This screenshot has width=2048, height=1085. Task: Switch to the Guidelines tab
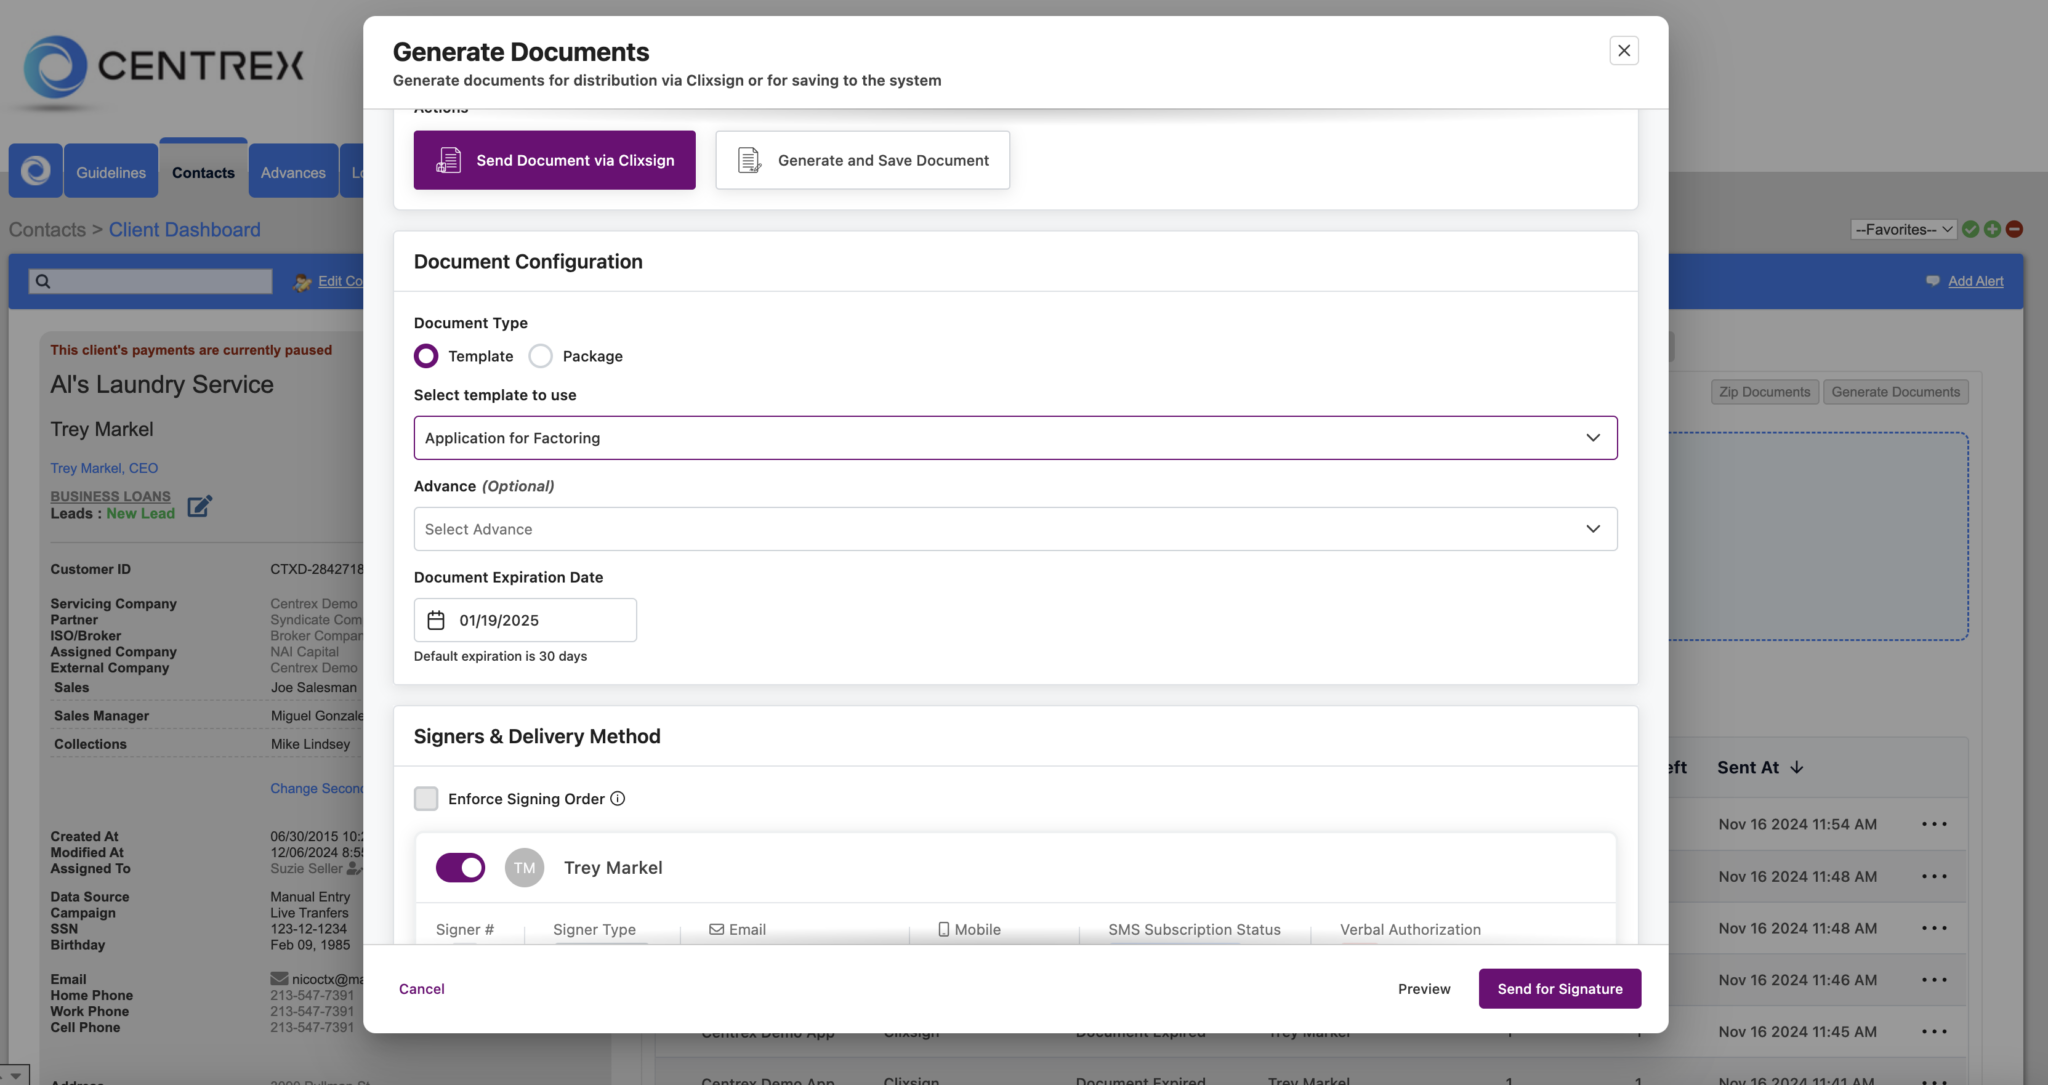point(111,172)
